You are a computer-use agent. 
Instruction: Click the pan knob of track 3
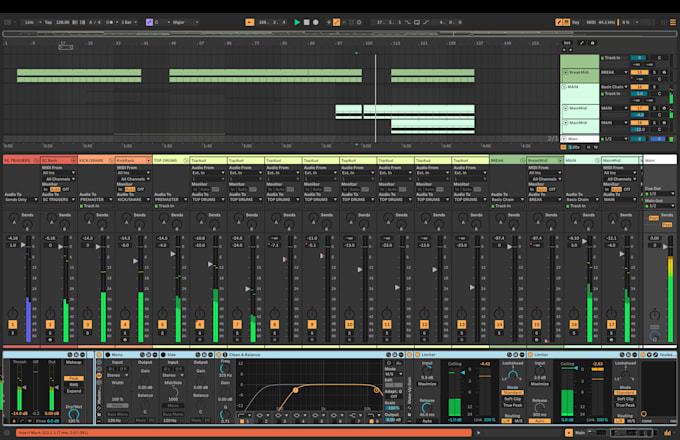point(88,313)
